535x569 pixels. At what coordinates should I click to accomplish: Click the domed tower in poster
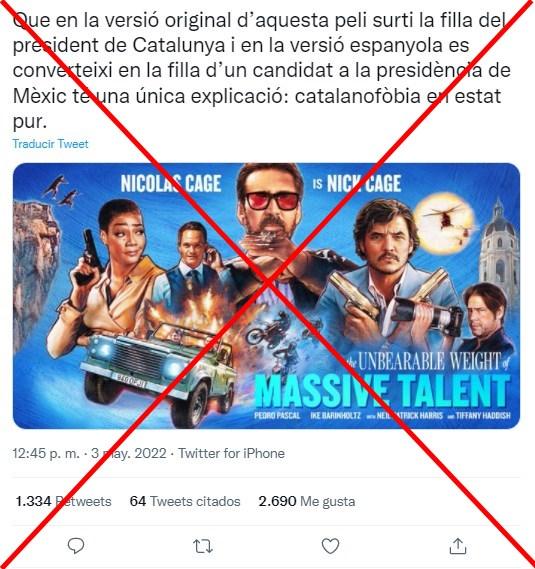[x=498, y=247]
